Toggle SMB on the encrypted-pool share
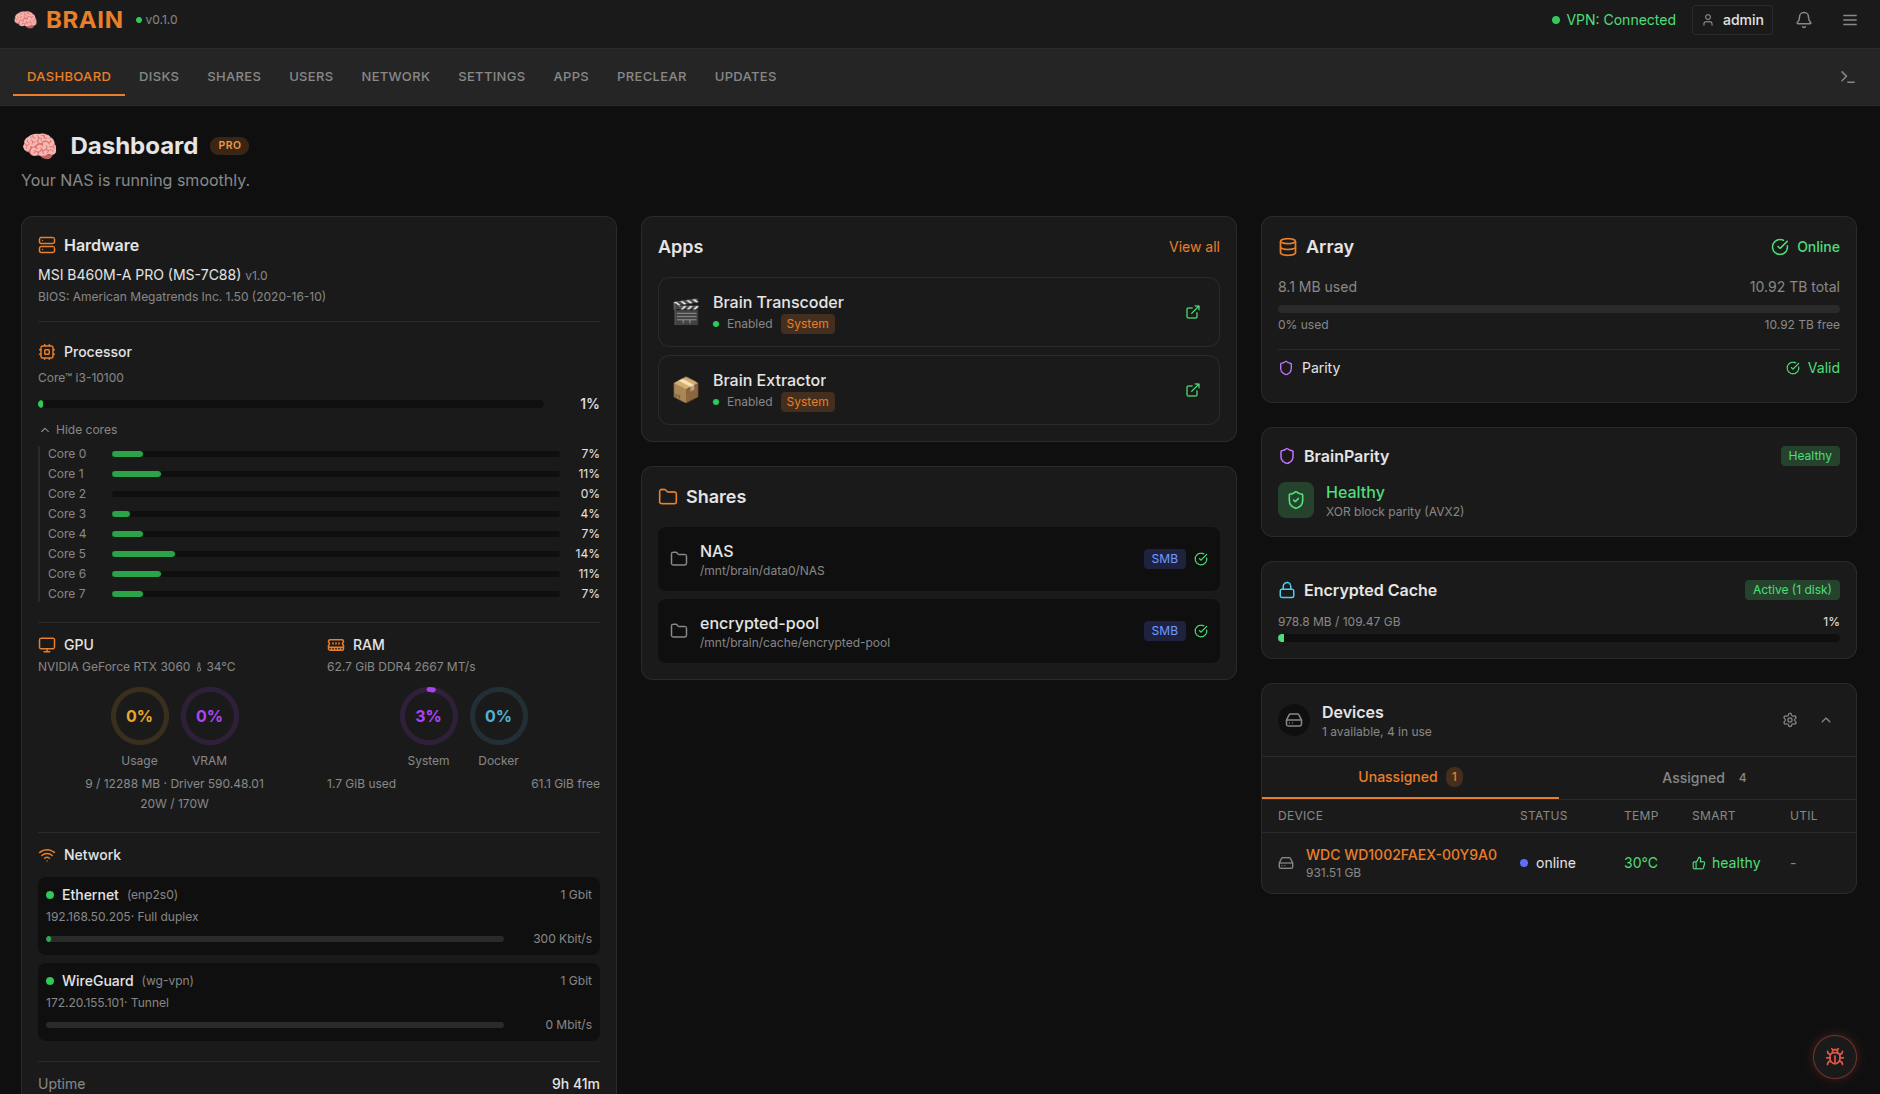This screenshot has height=1094, width=1880. (x=1163, y=631)
